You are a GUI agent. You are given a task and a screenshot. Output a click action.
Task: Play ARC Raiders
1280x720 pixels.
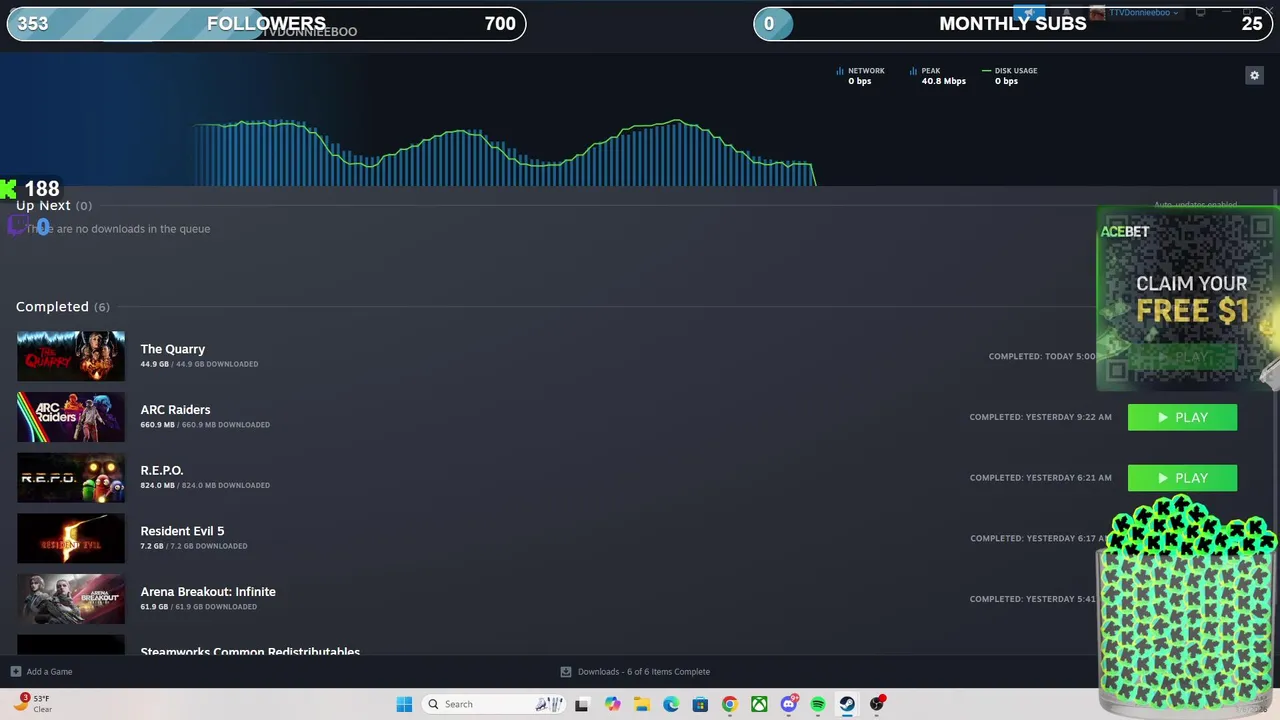point(1182,417)
